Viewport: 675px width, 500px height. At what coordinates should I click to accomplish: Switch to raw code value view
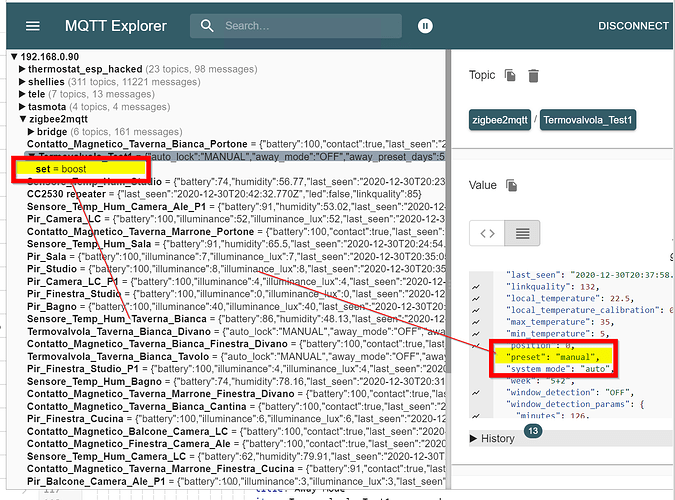coord(488,234)
